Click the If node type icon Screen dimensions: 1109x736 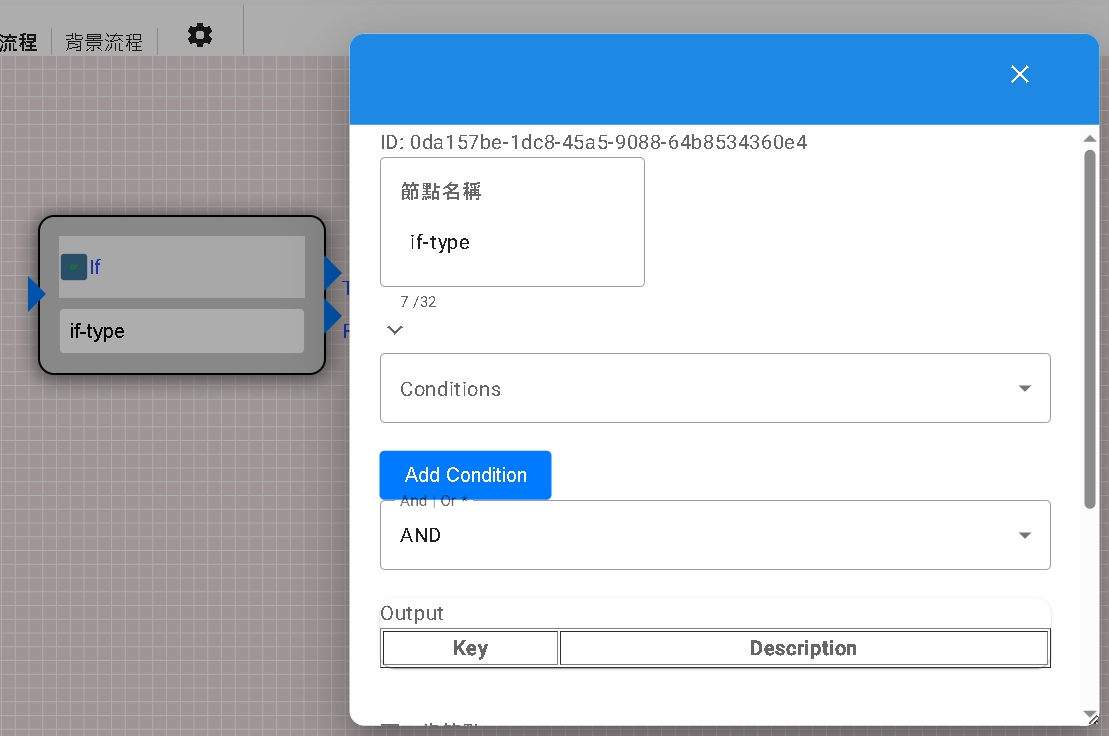tap(73, 267)
